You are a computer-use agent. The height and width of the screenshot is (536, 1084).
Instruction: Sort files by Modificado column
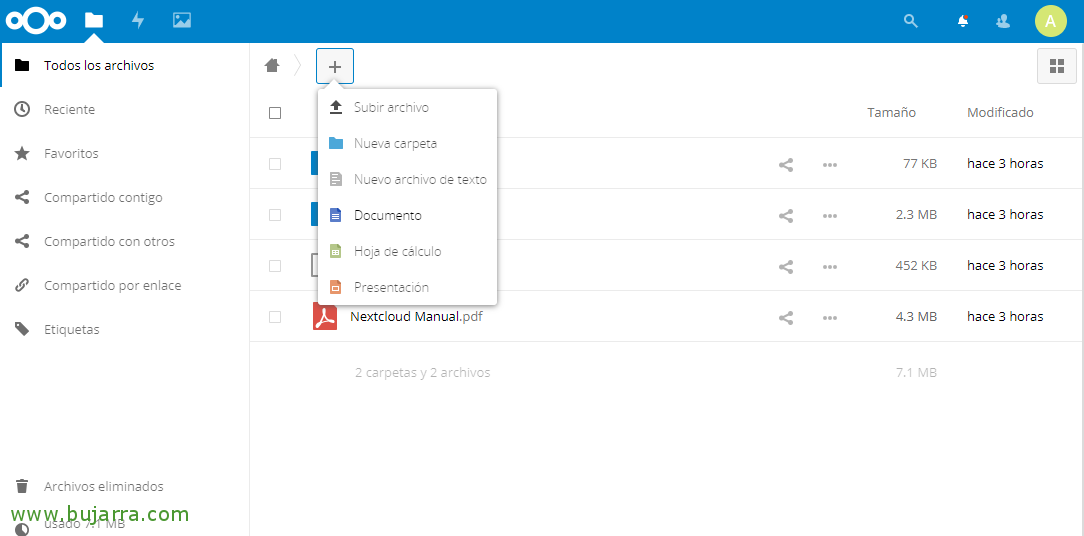pos(1000,113)
